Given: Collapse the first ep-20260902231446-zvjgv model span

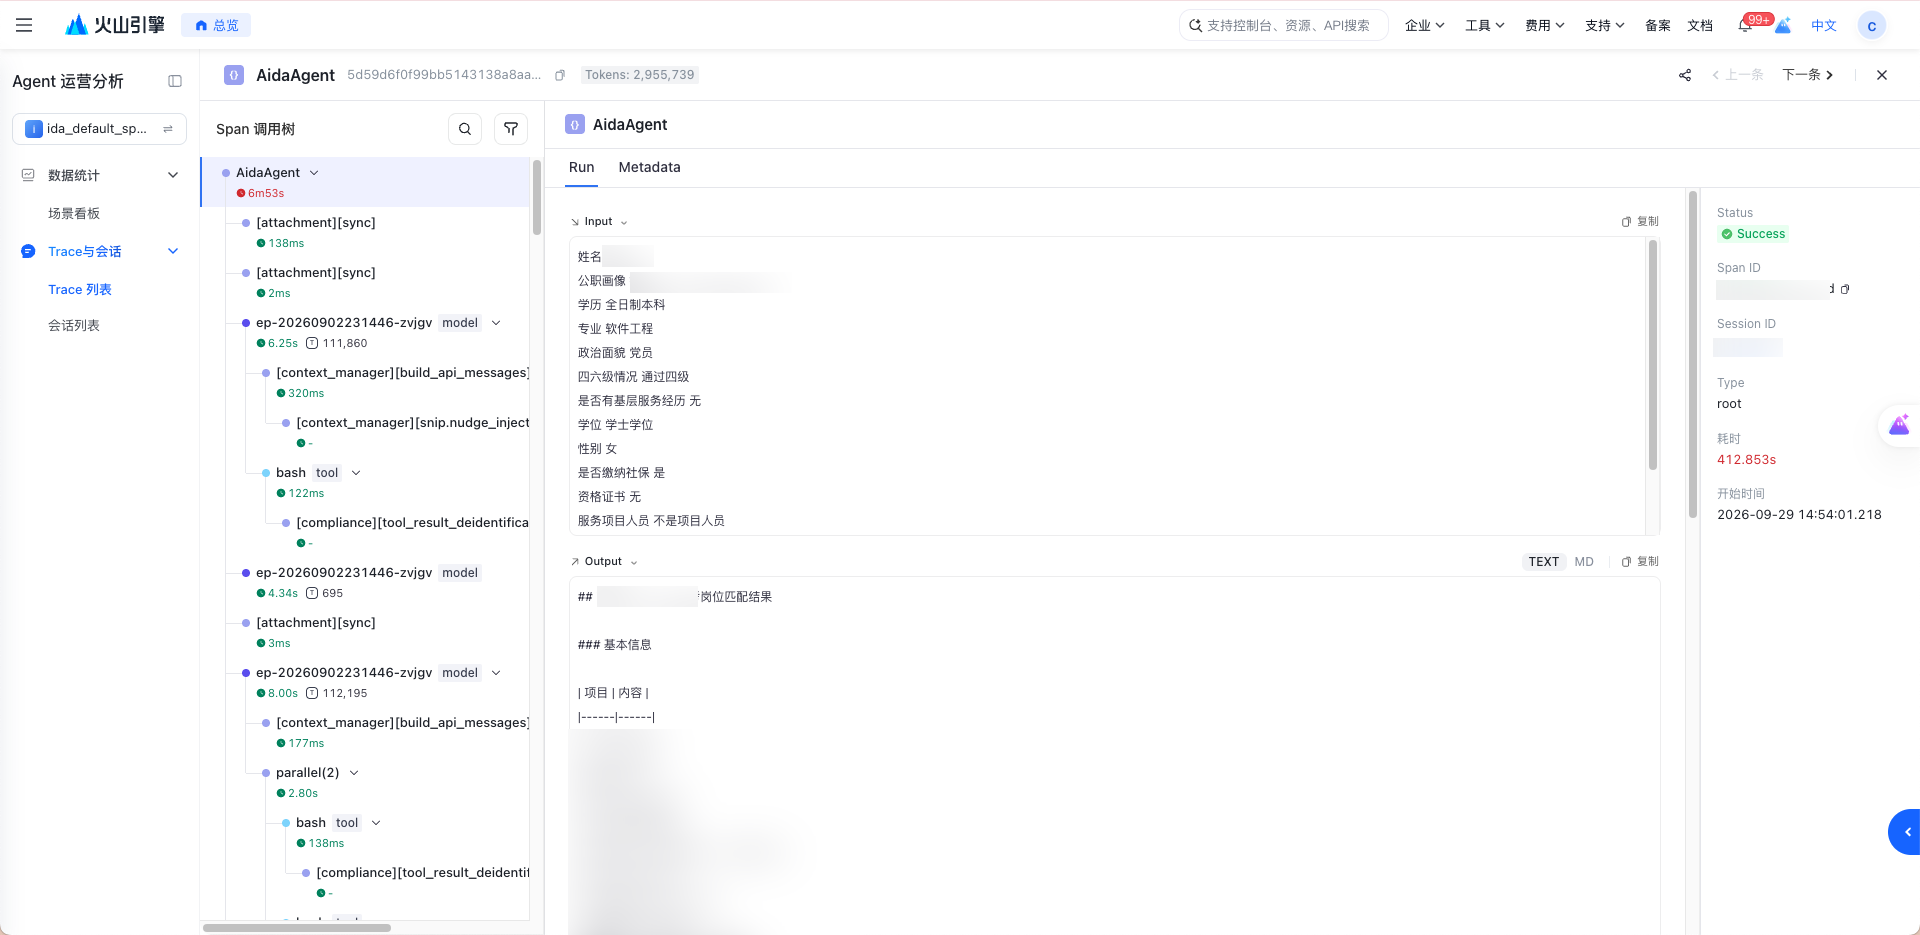Looking at the screenshot, I should 496,323.
